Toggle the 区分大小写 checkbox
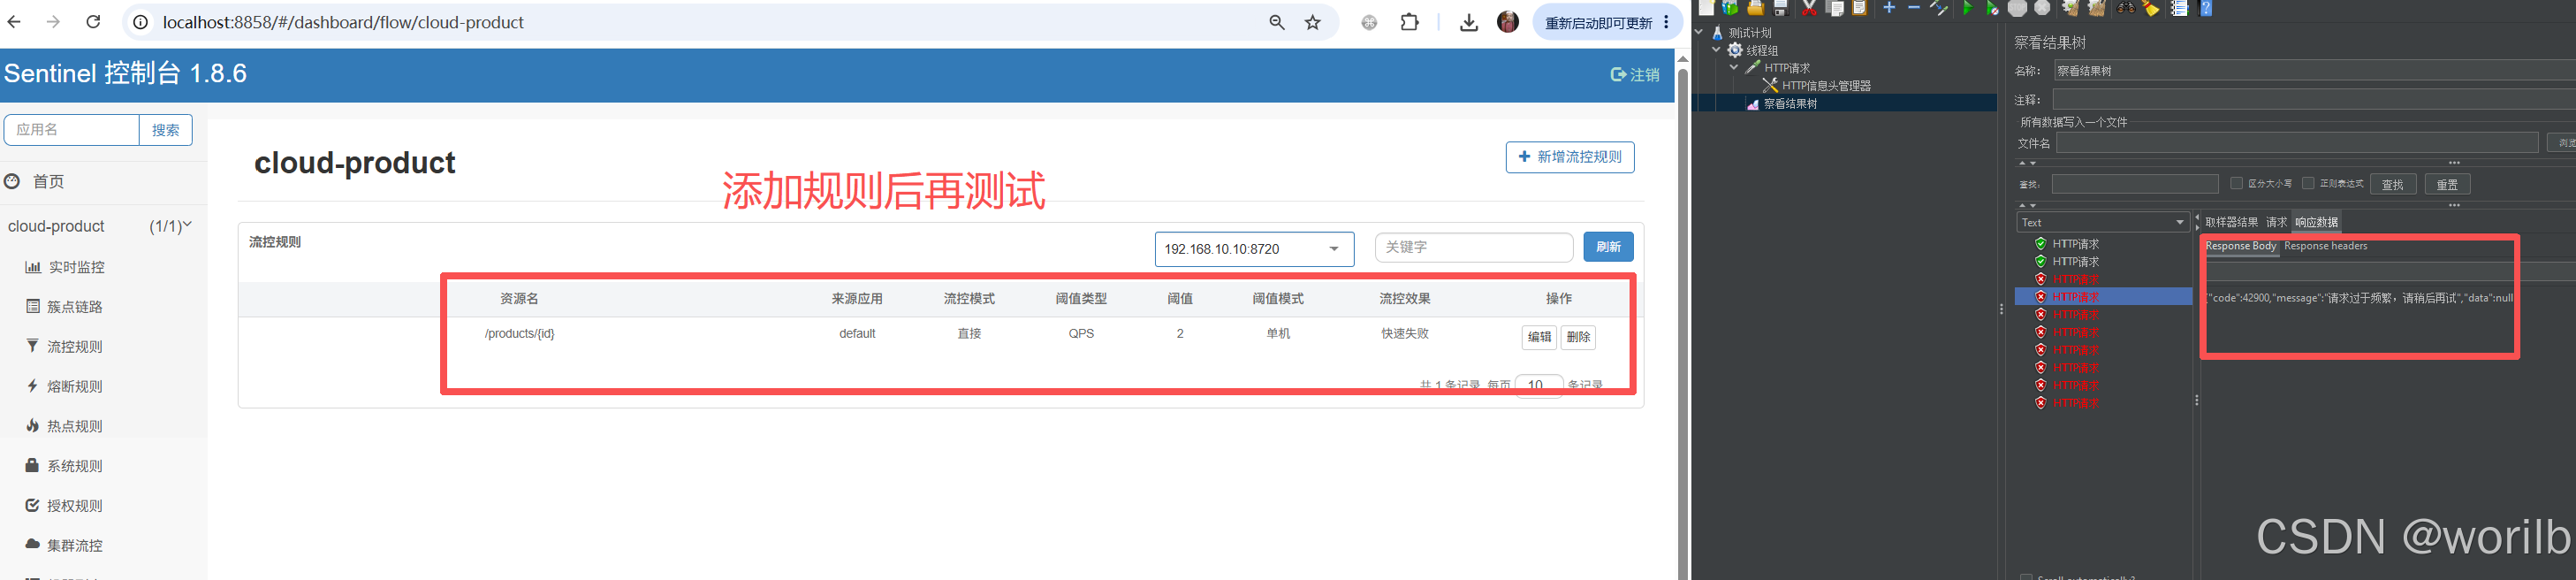 tap(2236, 183)
